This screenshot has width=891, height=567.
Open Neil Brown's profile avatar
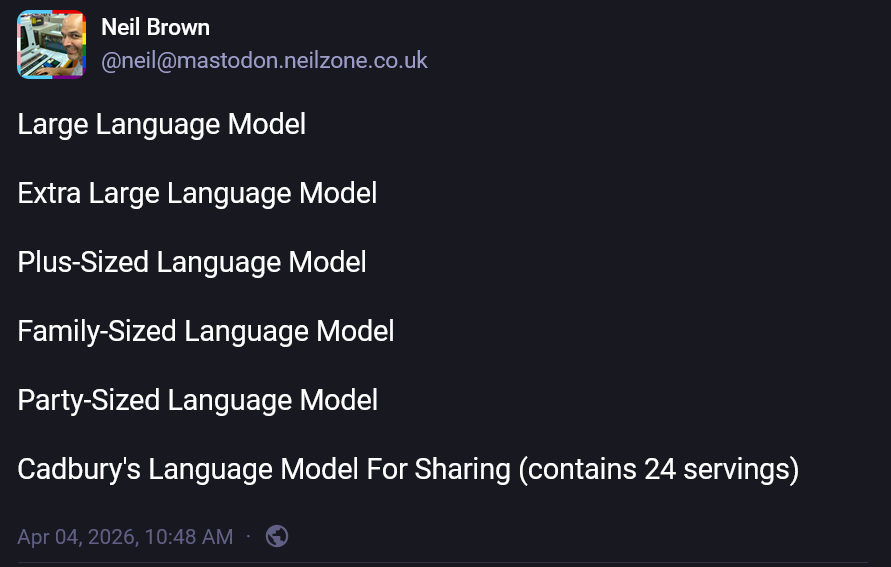[52, 44]
